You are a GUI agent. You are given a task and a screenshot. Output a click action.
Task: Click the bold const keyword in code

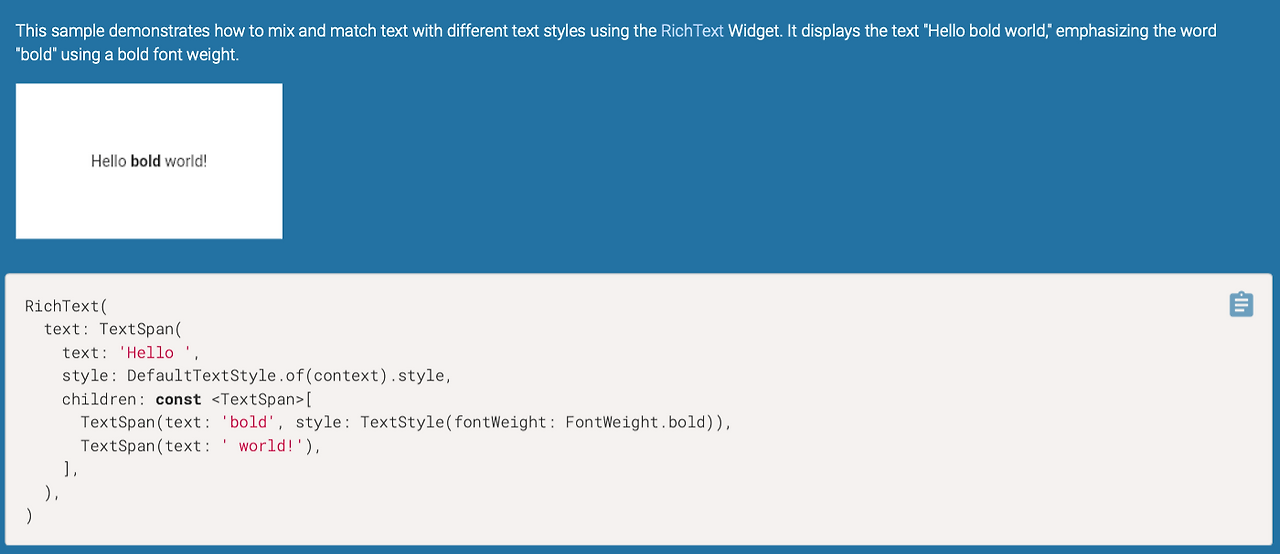(178, 399)
